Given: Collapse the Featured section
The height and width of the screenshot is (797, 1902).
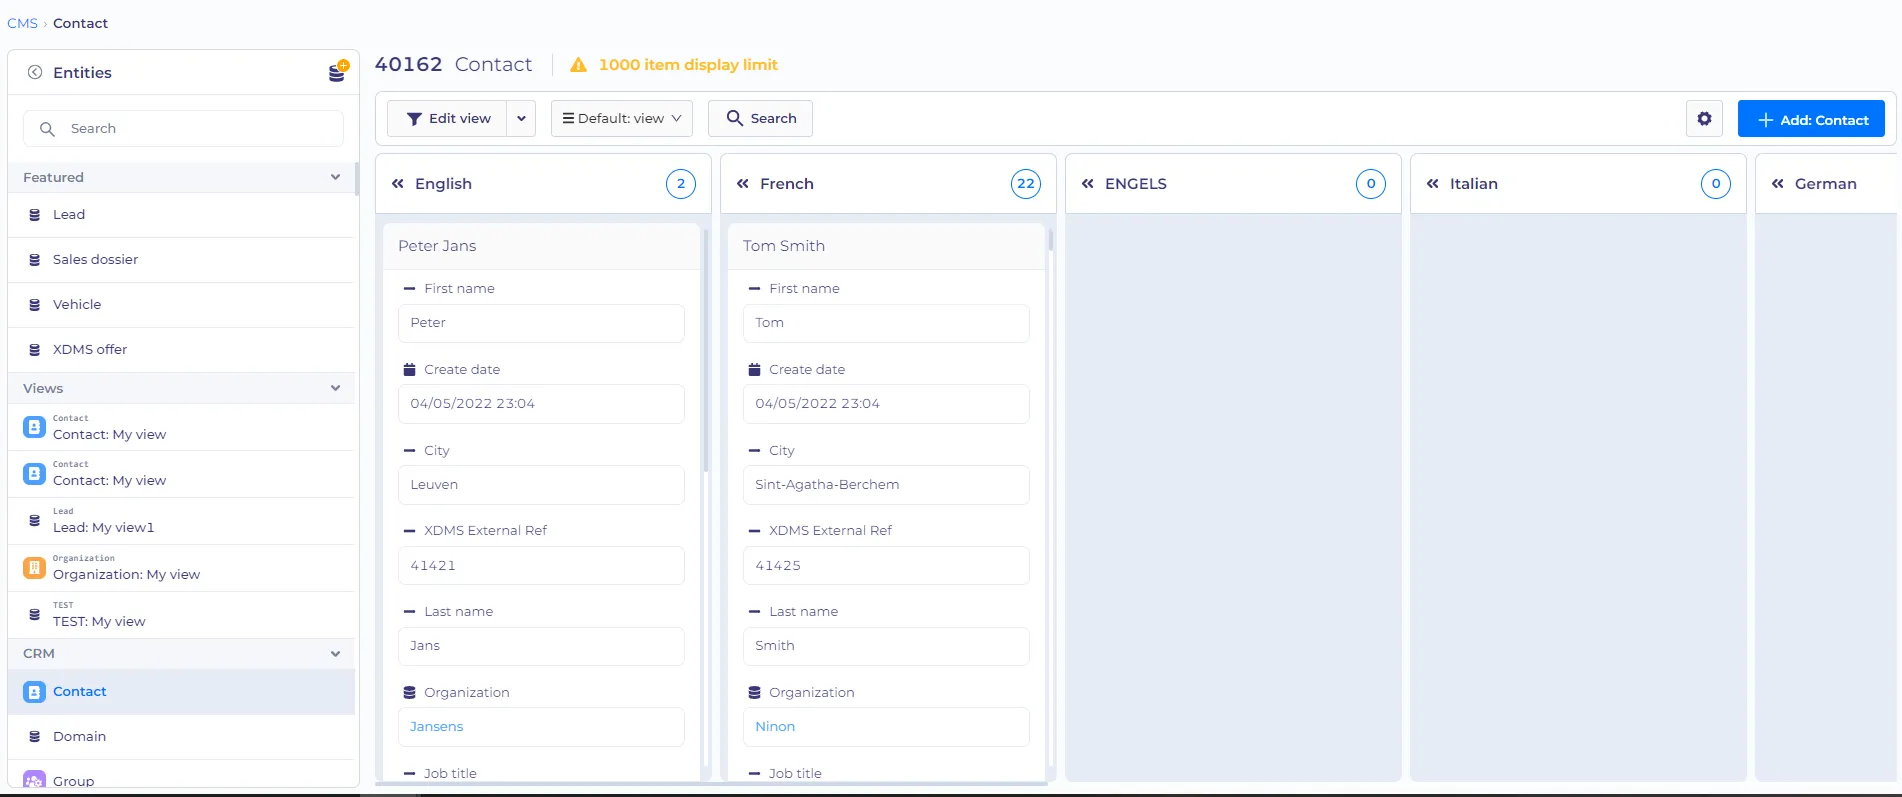Looking at the screenshot, I should coord(335,177).
